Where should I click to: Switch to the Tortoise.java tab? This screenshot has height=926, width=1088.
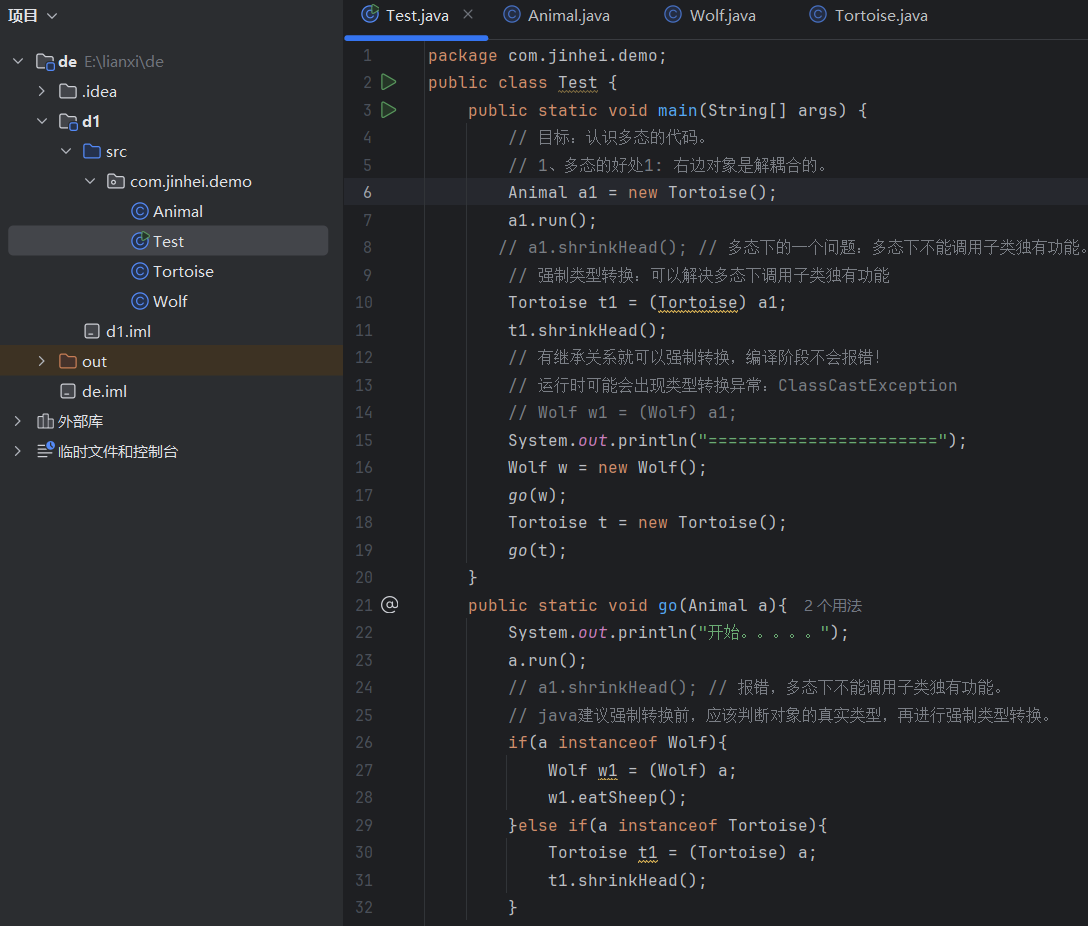[869, 15]
